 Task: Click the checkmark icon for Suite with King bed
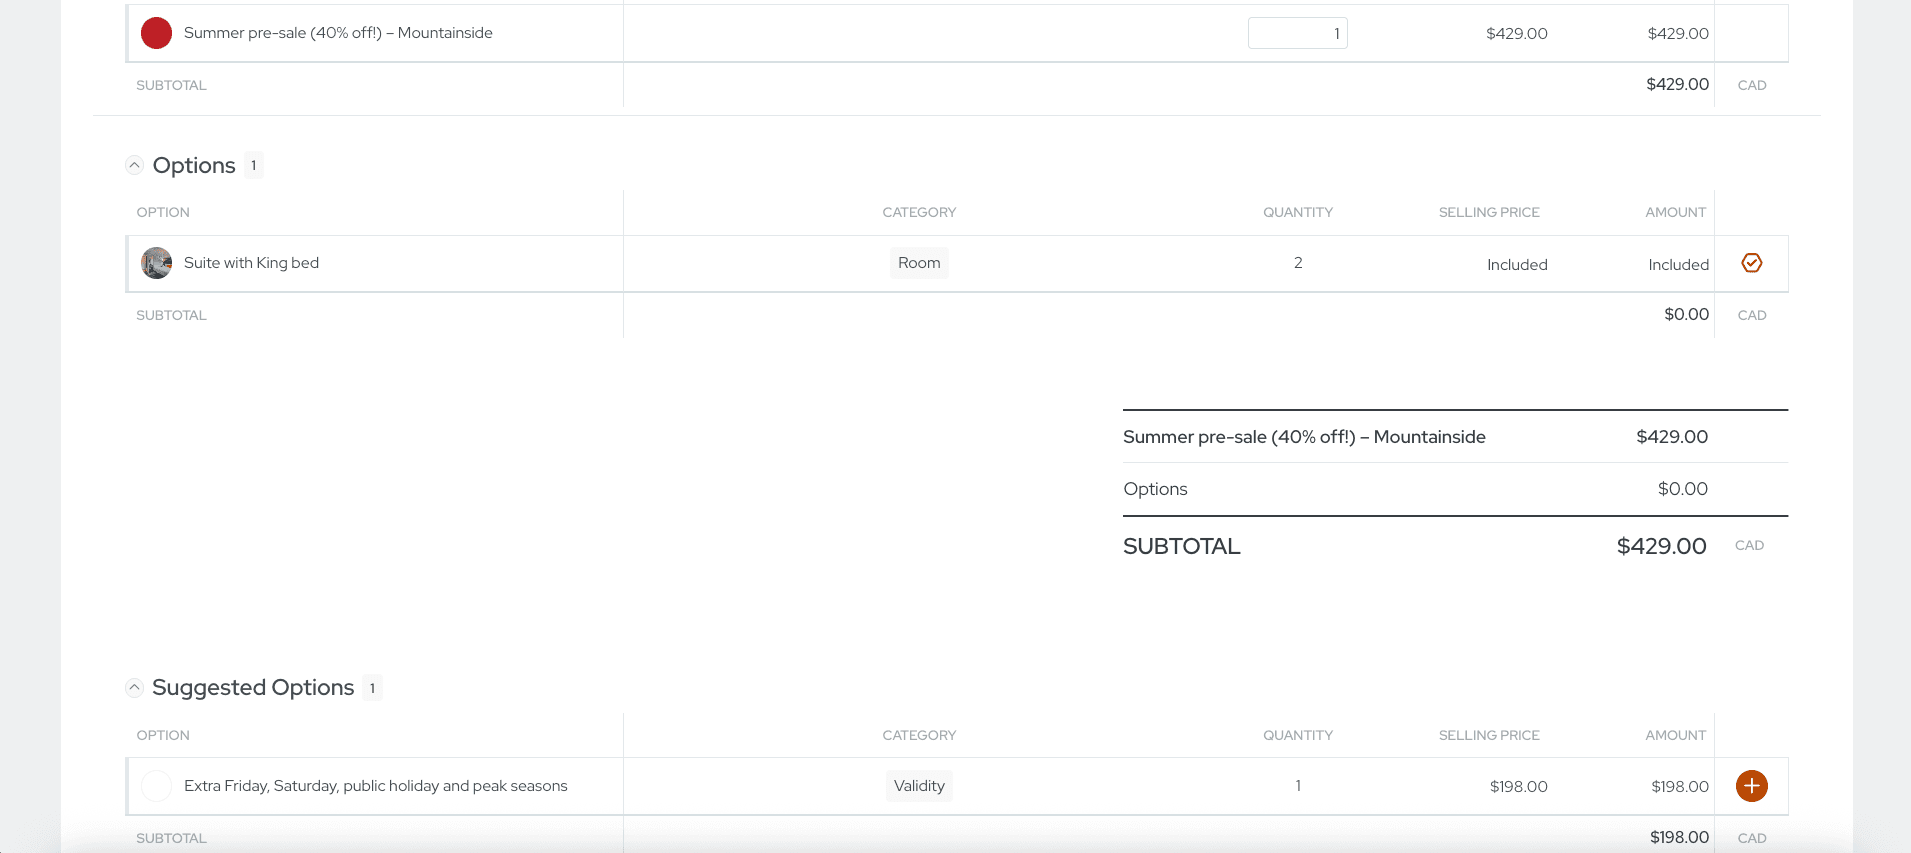click(1751, 263)
